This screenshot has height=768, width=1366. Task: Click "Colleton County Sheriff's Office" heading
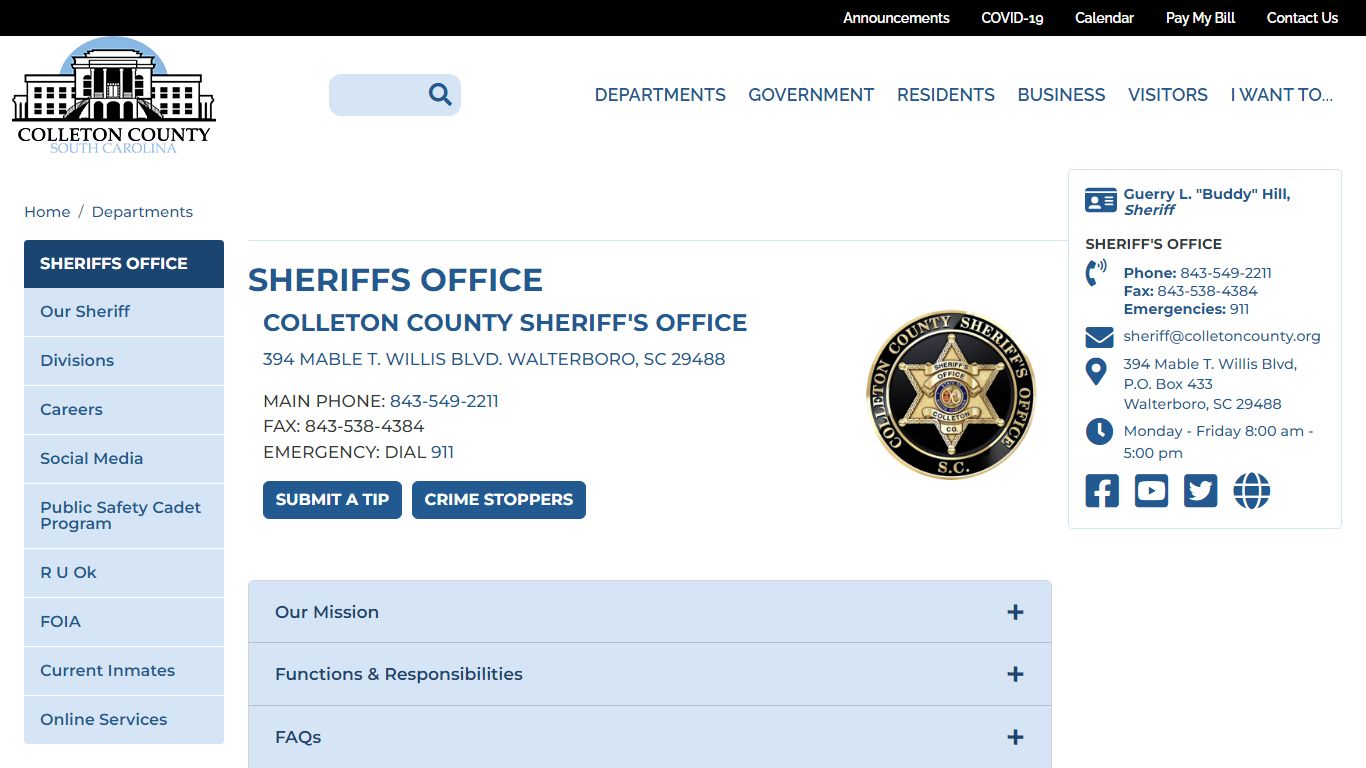(x=505, y=323)
